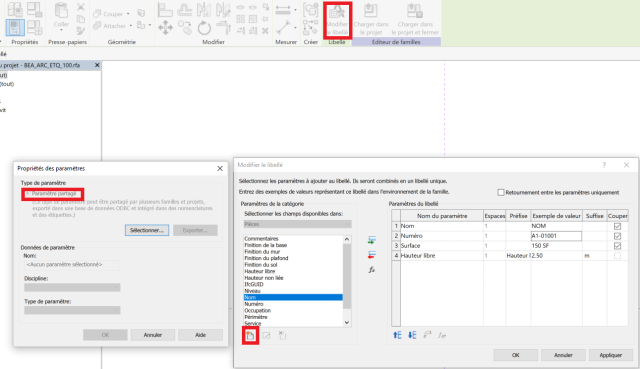Click Aide in Propriétés des paramètres dialog
The width and height of the screenshot is (640, 369).
click(200, 335)
